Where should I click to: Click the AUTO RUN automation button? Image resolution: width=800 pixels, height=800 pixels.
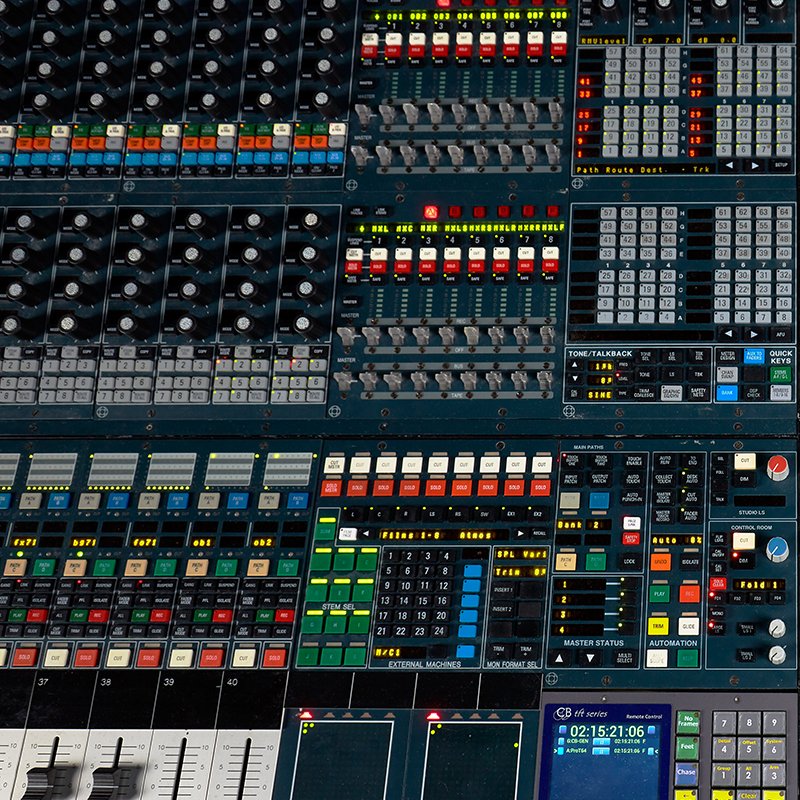(665, 460)
